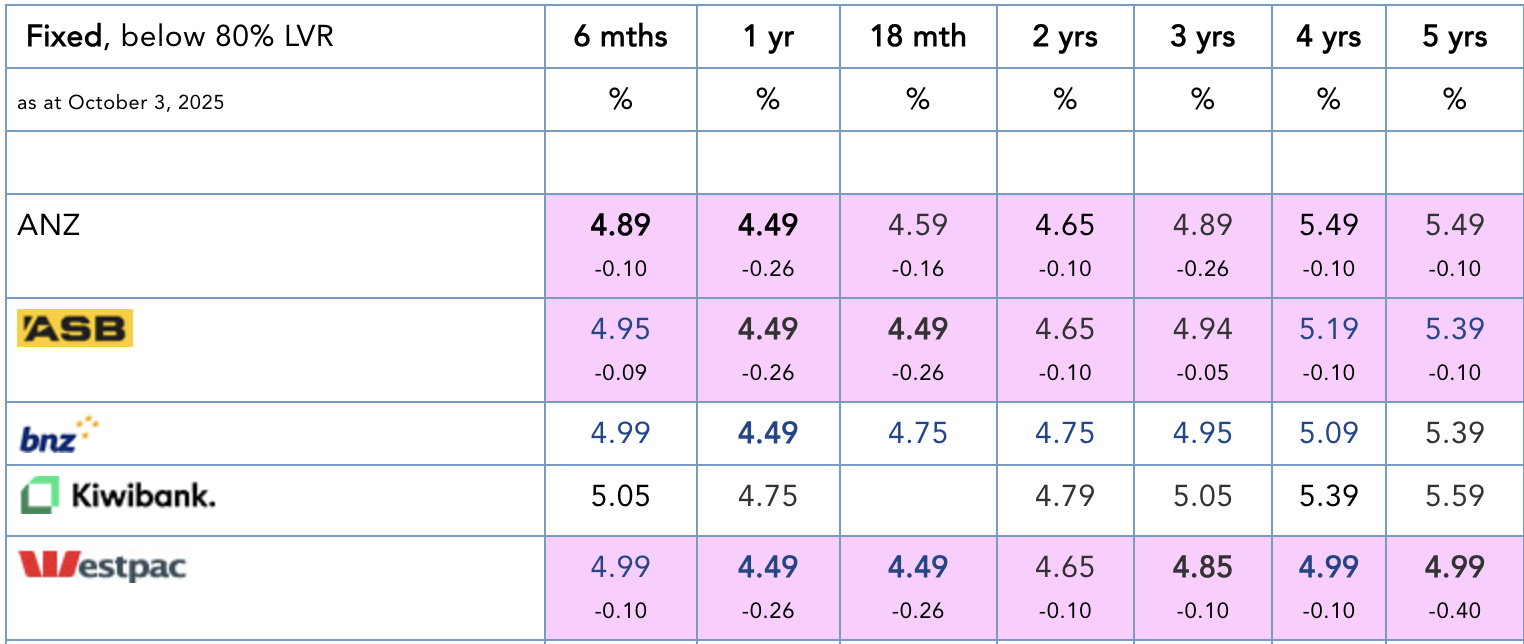The width and height of the screenshot is (1524, 644).
Task: Click the 1 yr column header
Action: click(x=767, y=37)
